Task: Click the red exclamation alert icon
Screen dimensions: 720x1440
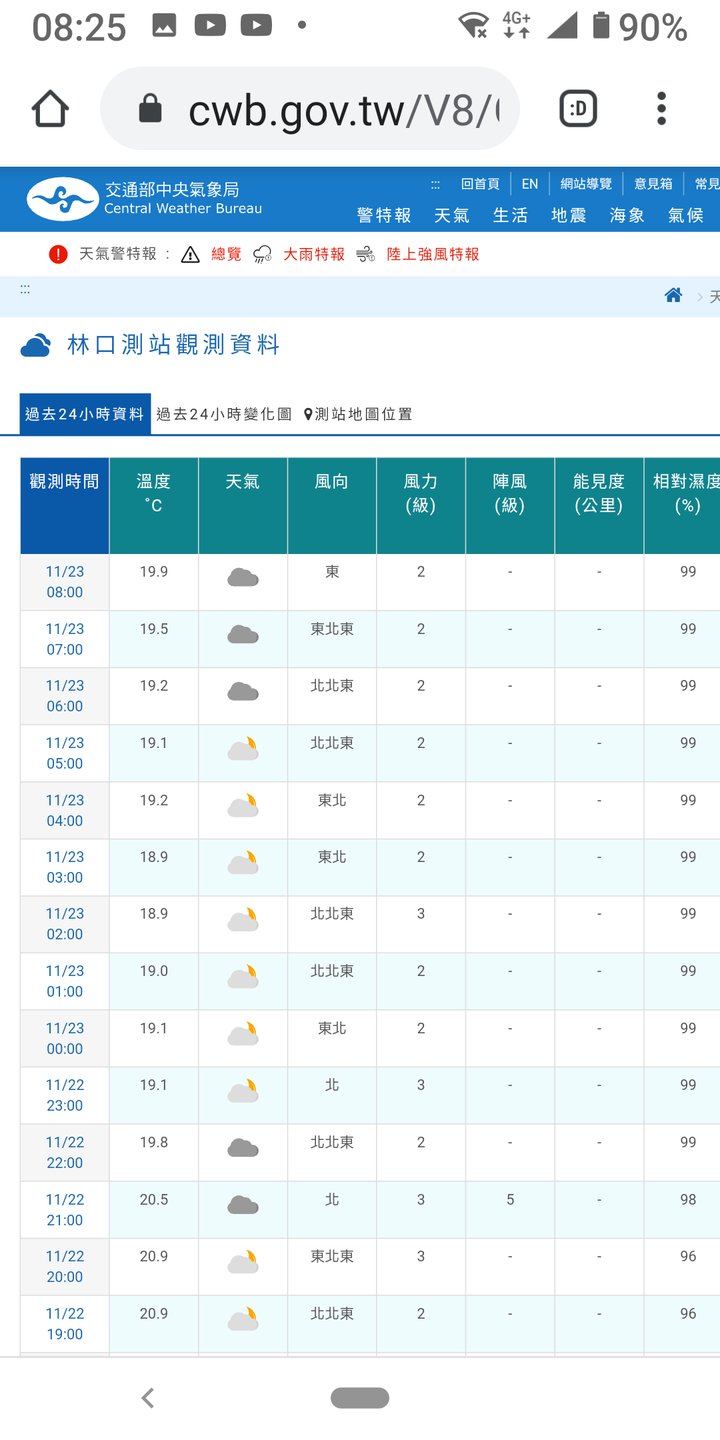Action: (x=58, y=254)
